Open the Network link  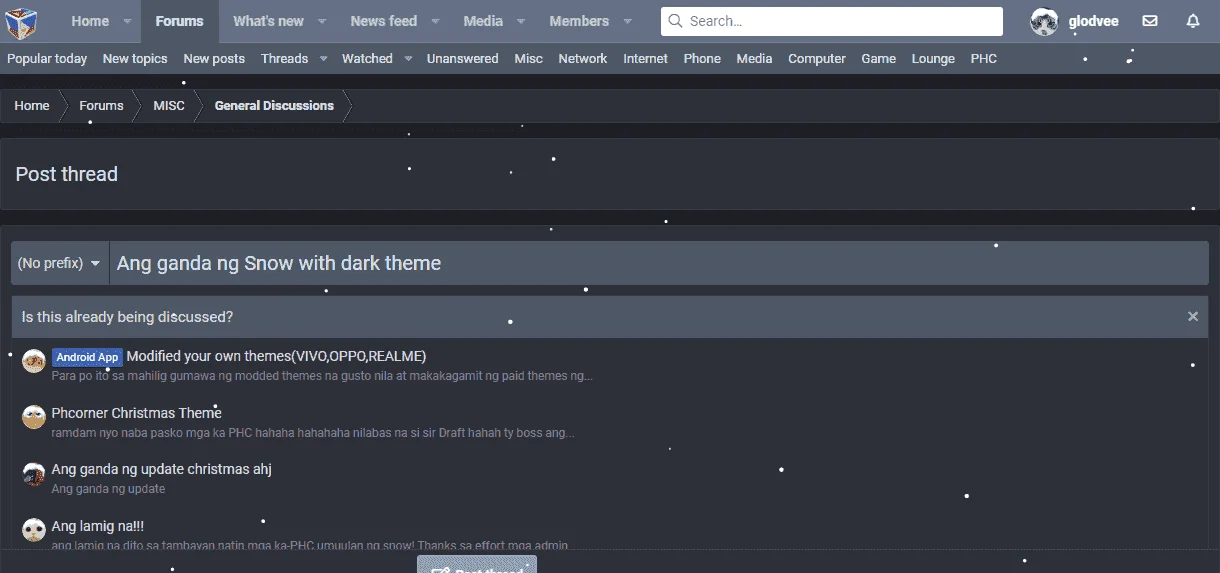(x=583, y=59)
